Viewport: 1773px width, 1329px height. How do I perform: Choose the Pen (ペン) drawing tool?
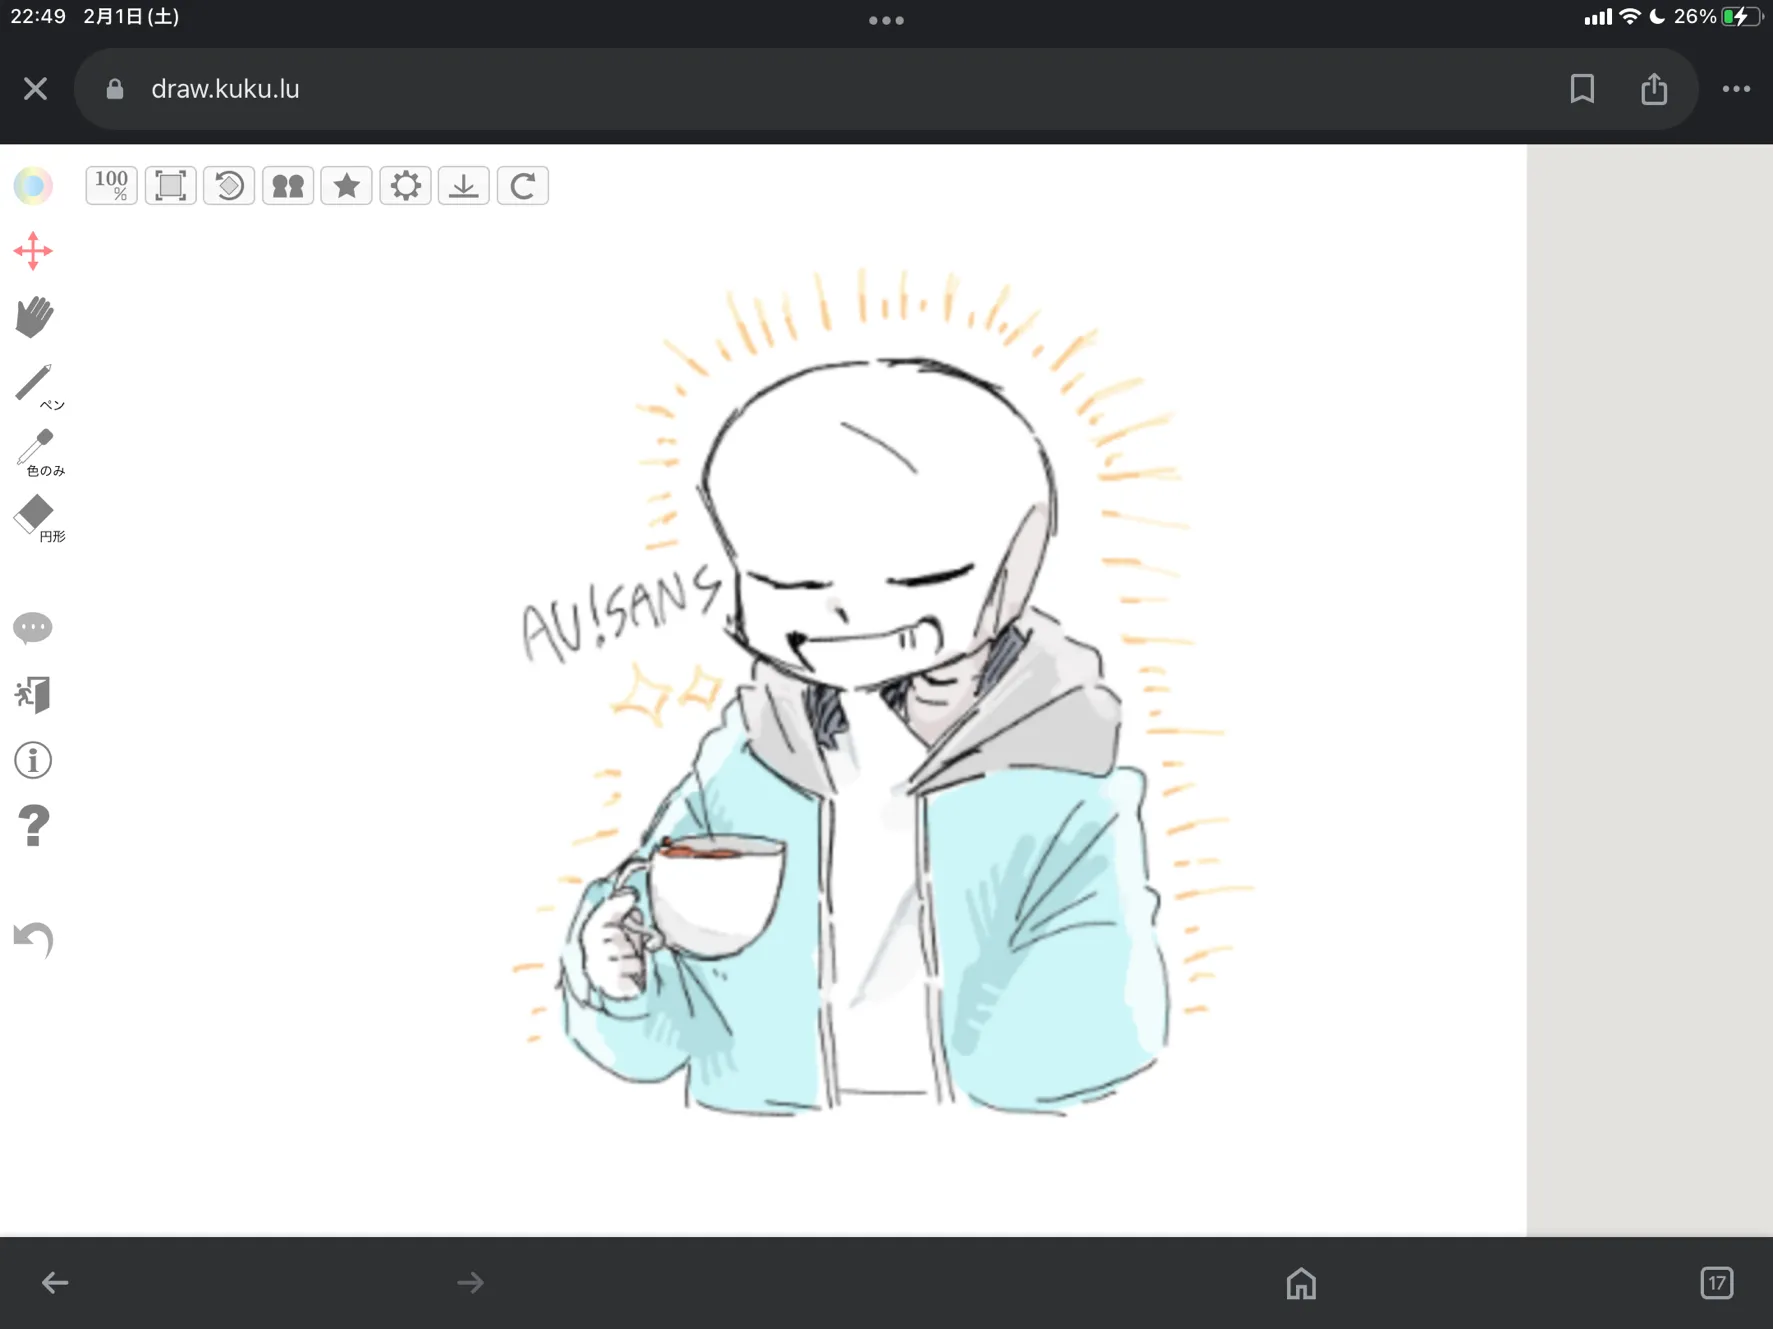[38, 386]
